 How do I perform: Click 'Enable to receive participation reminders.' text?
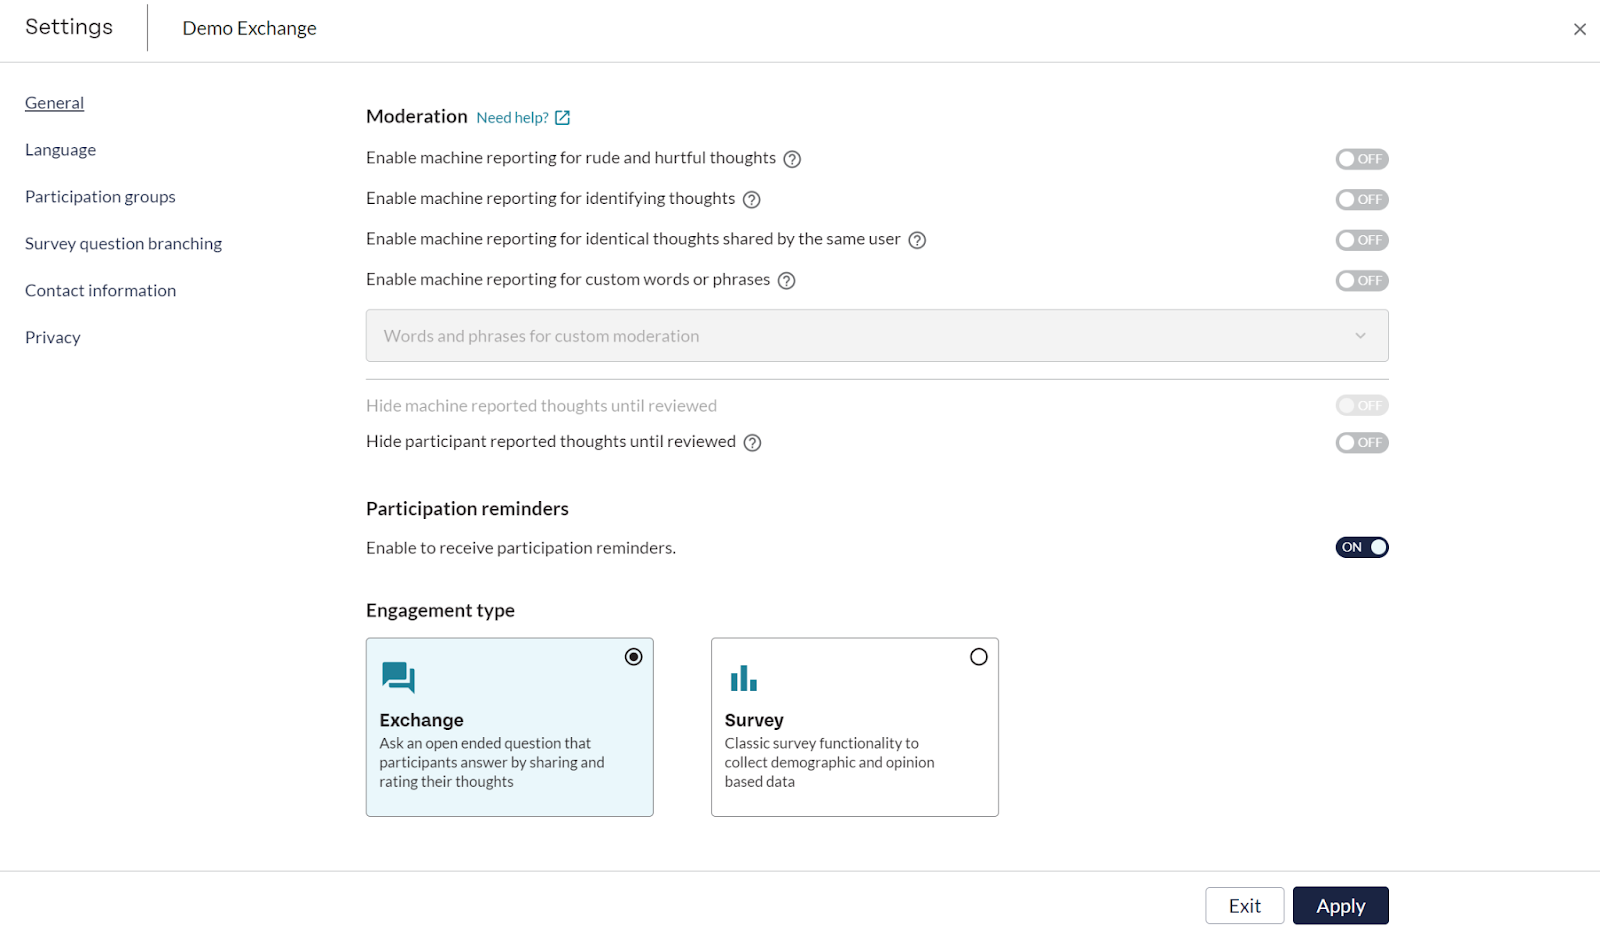pos(521,548)
